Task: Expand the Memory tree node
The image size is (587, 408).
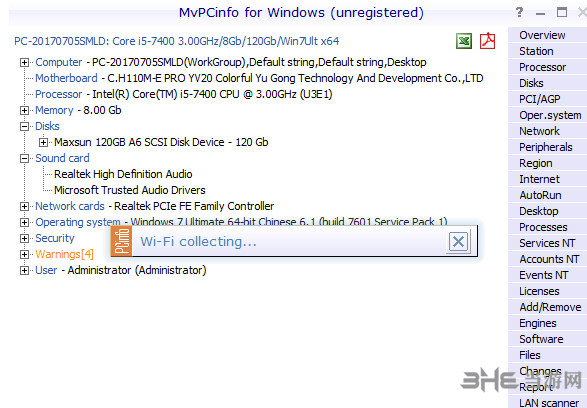Action: tap(24, 110)
